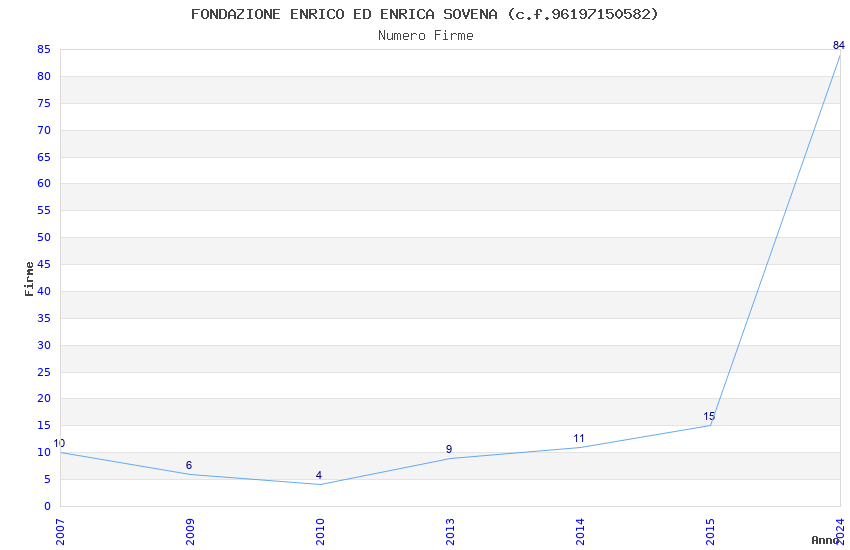850x550 pixels.
Task: Click the y-axis tick 55
Action: (44, 210)
